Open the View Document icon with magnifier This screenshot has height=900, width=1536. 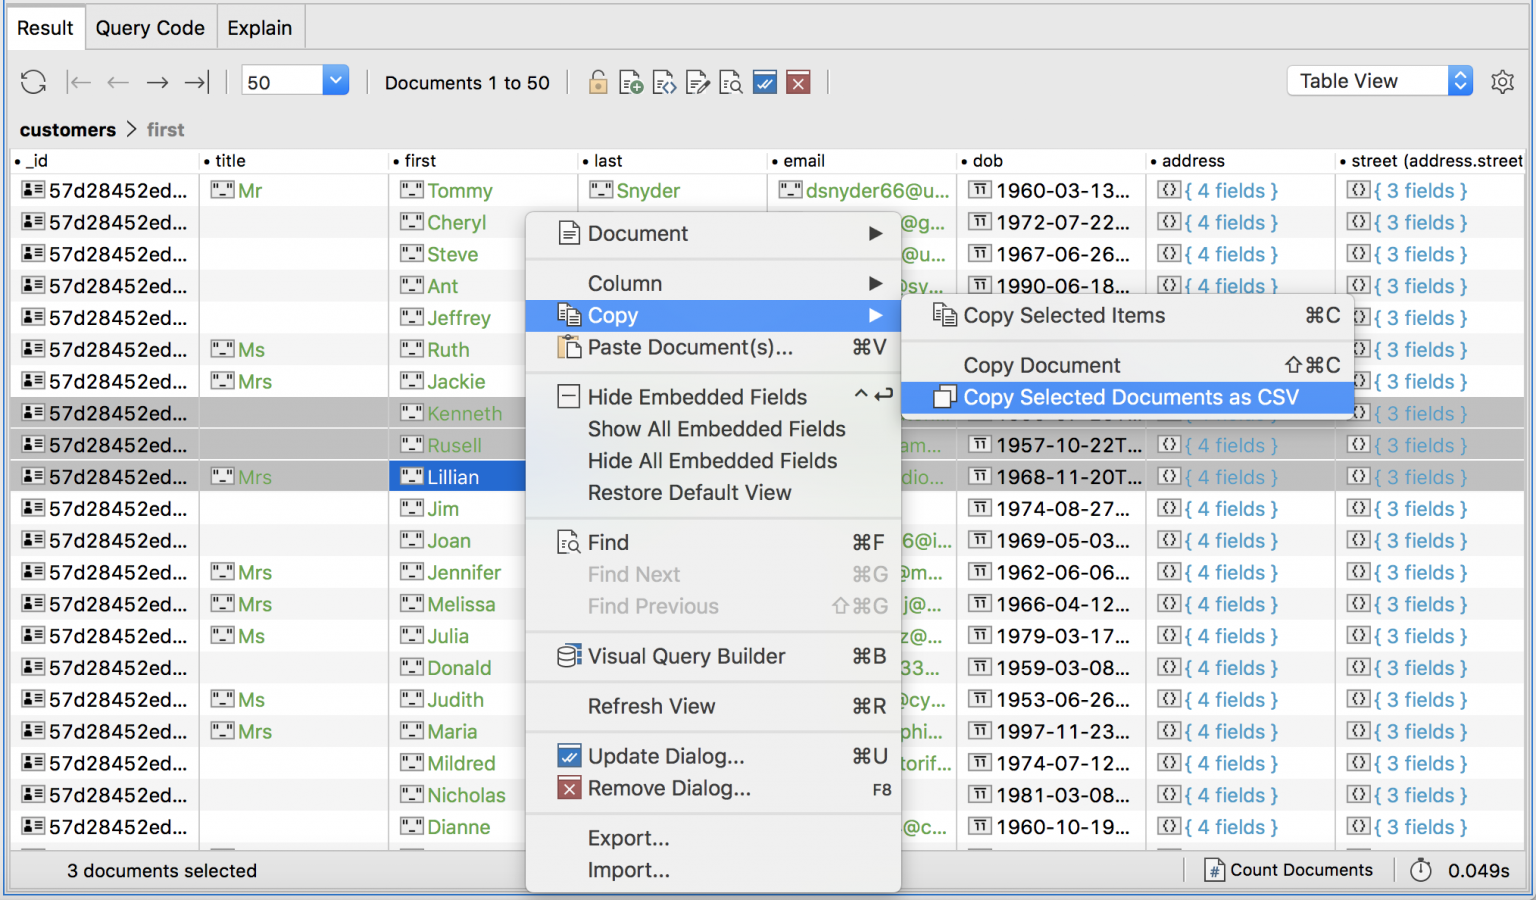[x=731, y=82]
